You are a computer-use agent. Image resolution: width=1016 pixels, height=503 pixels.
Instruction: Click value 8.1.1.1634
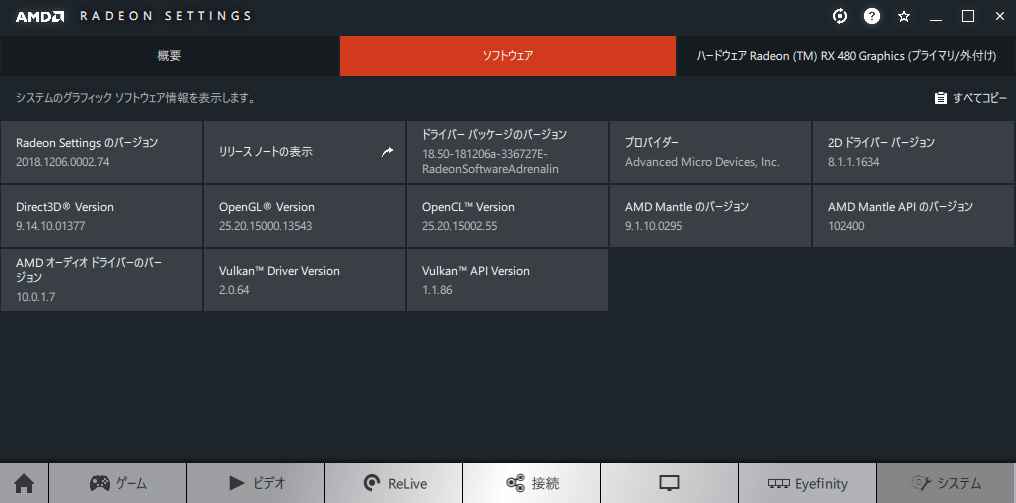coord(853,161)
